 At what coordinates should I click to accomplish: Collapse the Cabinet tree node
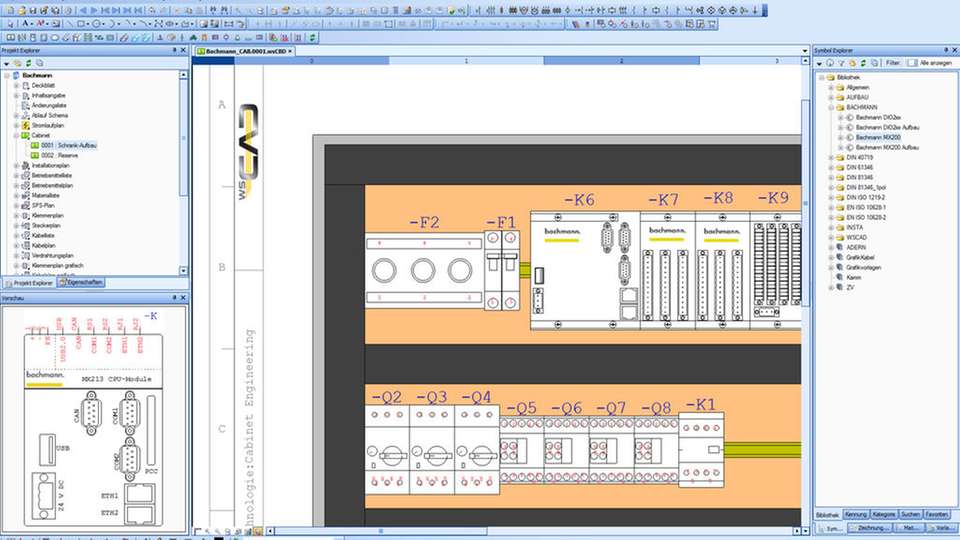[17, 135]
